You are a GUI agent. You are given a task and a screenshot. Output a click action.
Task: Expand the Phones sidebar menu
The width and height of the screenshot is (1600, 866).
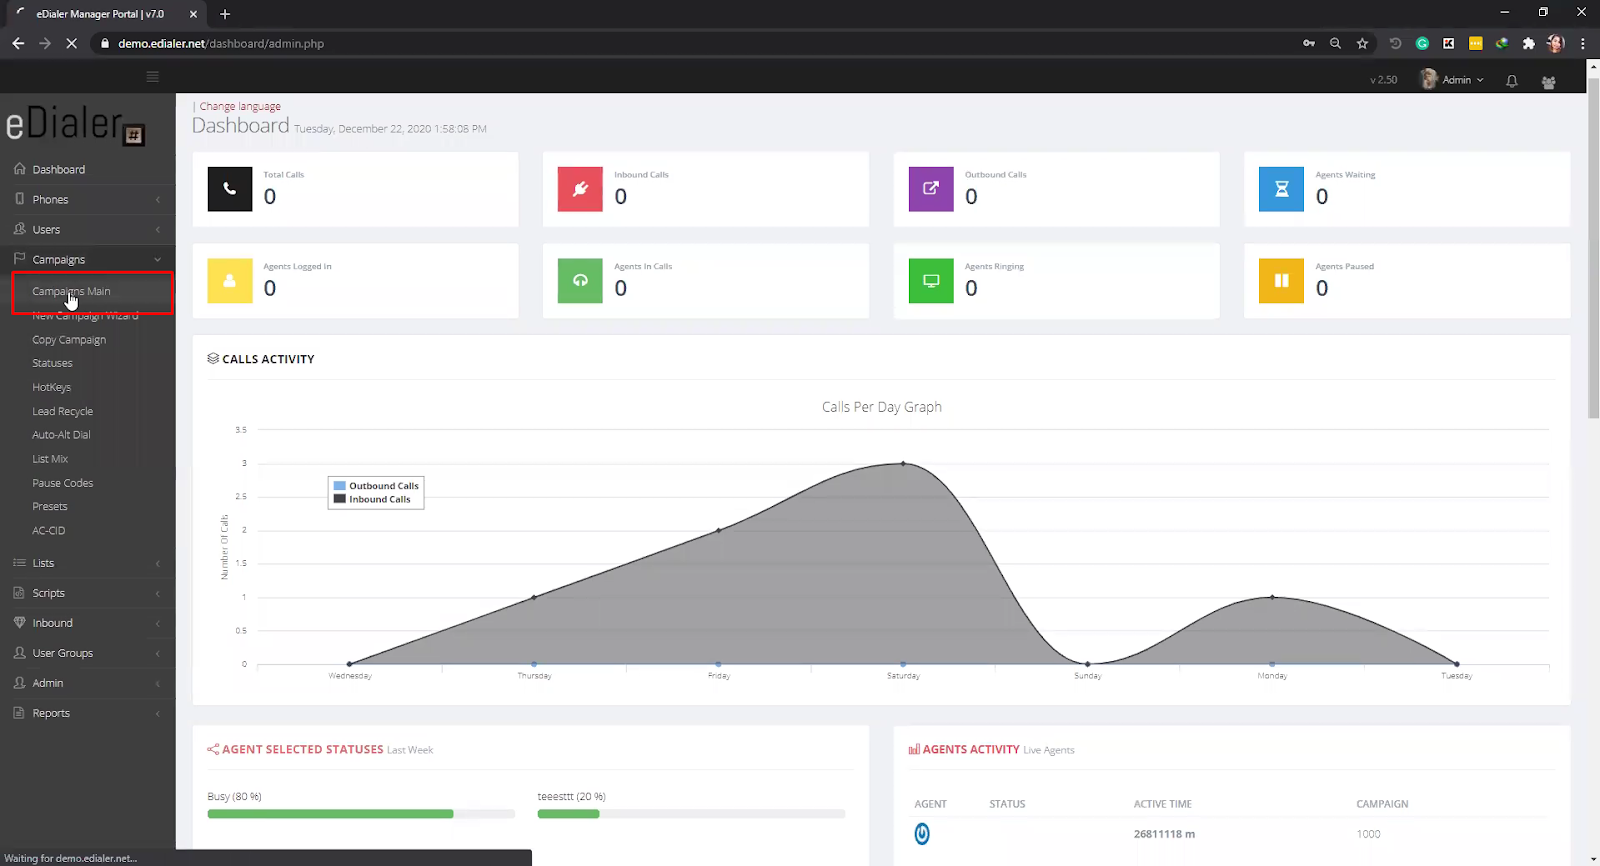click(x=88, y=199)
